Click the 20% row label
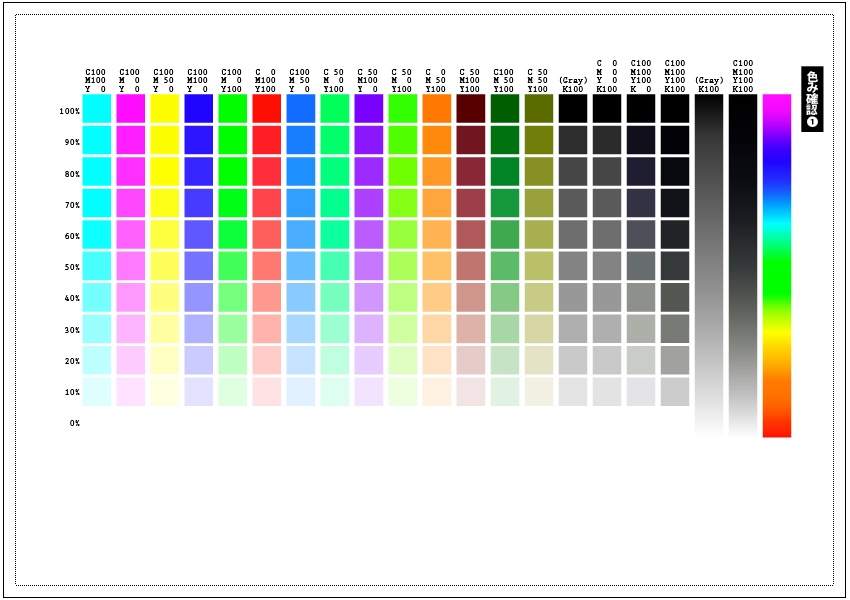850x600 pixels. pos(72,361)
